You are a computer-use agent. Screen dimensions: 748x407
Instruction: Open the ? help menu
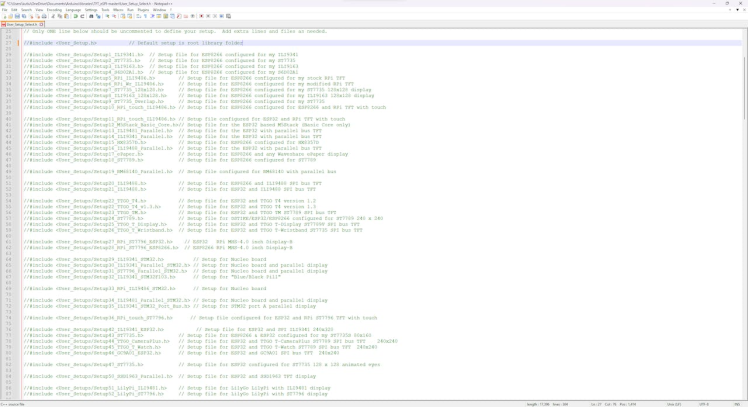coord(171,10)
